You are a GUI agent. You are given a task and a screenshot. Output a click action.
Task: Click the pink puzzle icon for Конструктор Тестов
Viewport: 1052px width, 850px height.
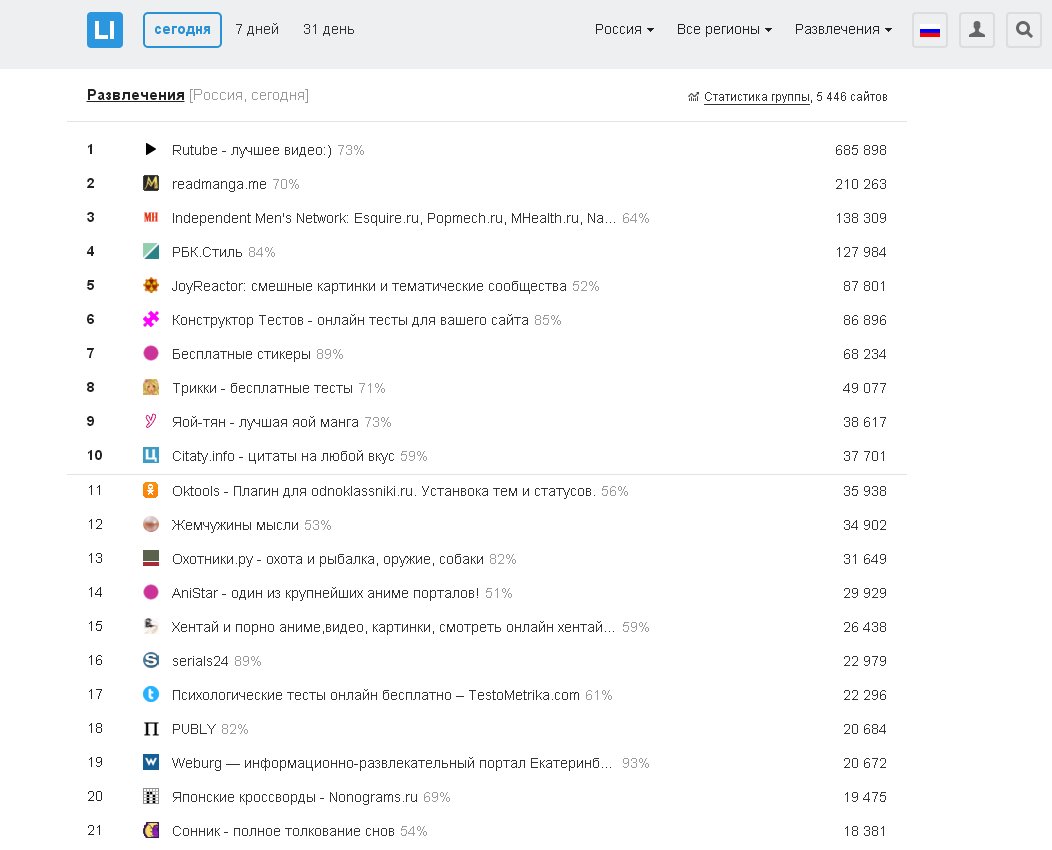coord(151,320)
